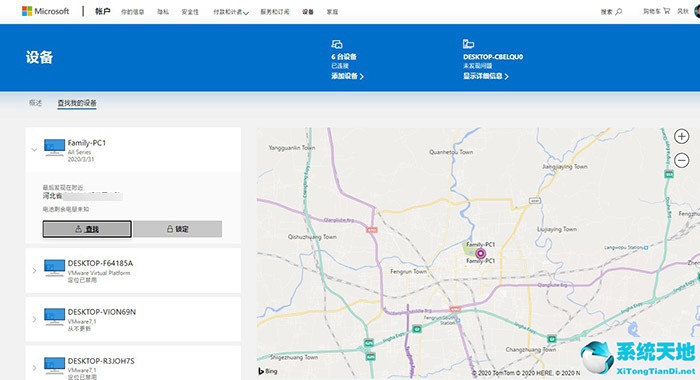Viewport: 700px width, 380px height.
Task: Click the Microsoft logo
Action: [46, 11]
